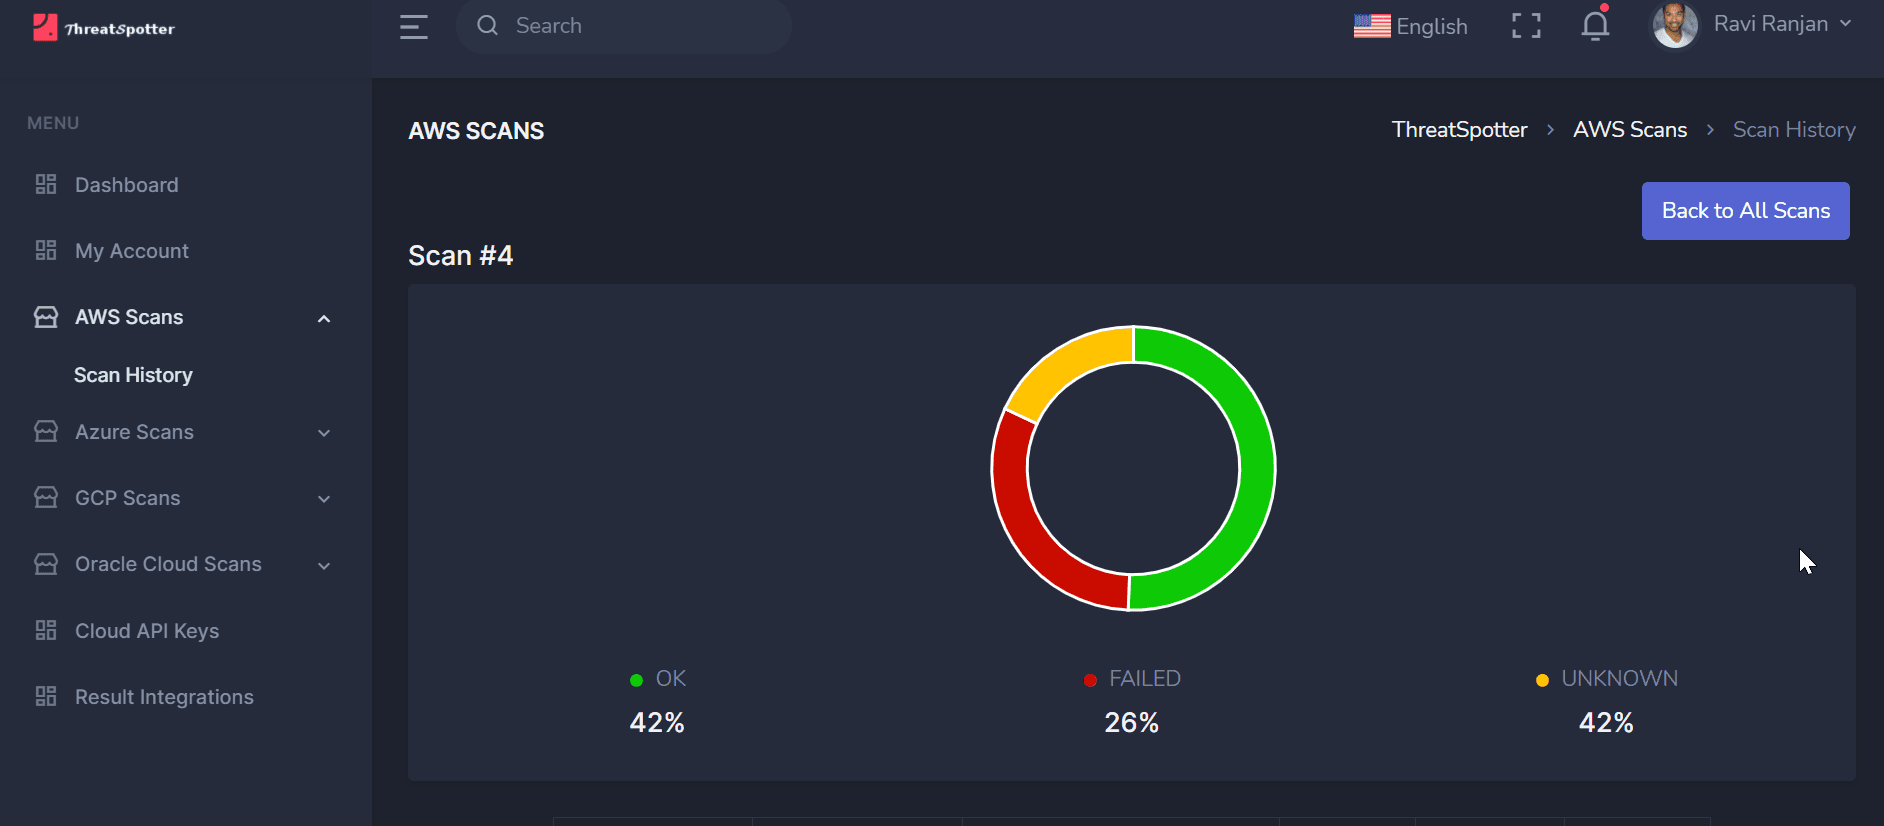Open the notifications bell
This screenshot has height=826, width=1884.
click(1596, 24)
